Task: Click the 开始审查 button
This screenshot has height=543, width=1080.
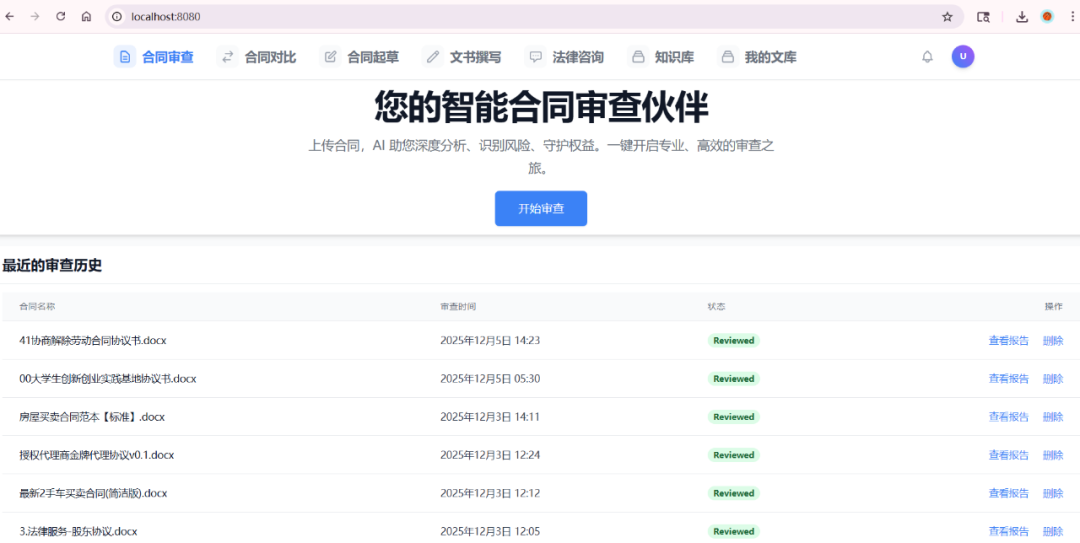Action: coord(541,209)
